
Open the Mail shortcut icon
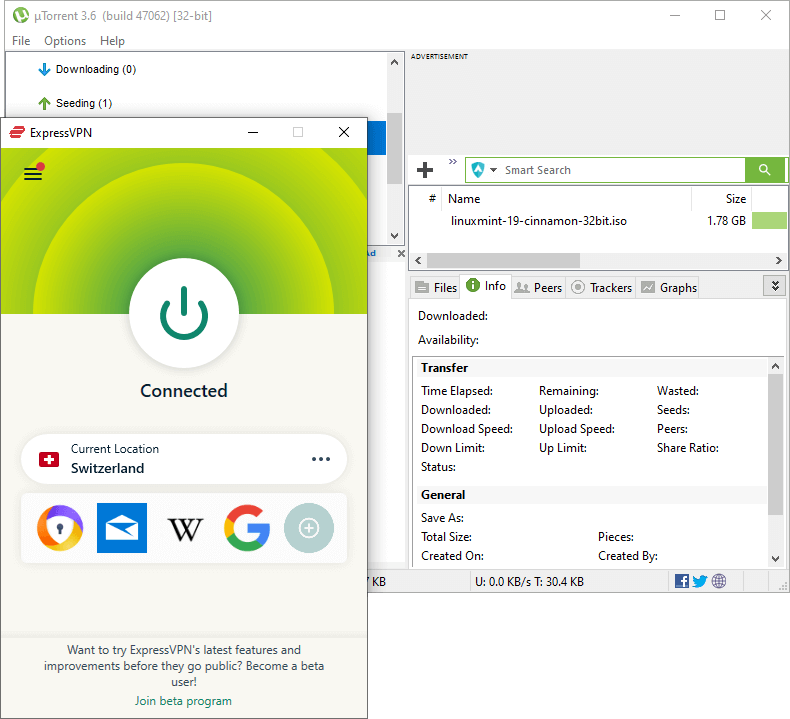[122, 528]
